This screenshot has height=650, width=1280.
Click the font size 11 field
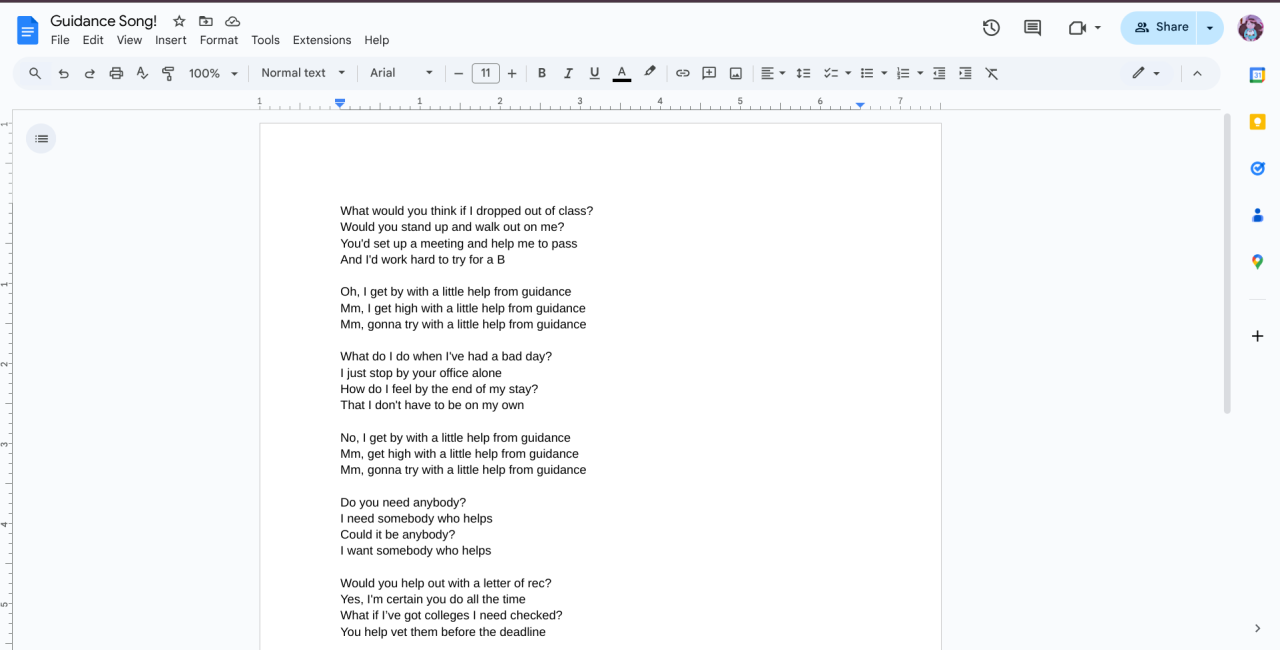point(485,73)
